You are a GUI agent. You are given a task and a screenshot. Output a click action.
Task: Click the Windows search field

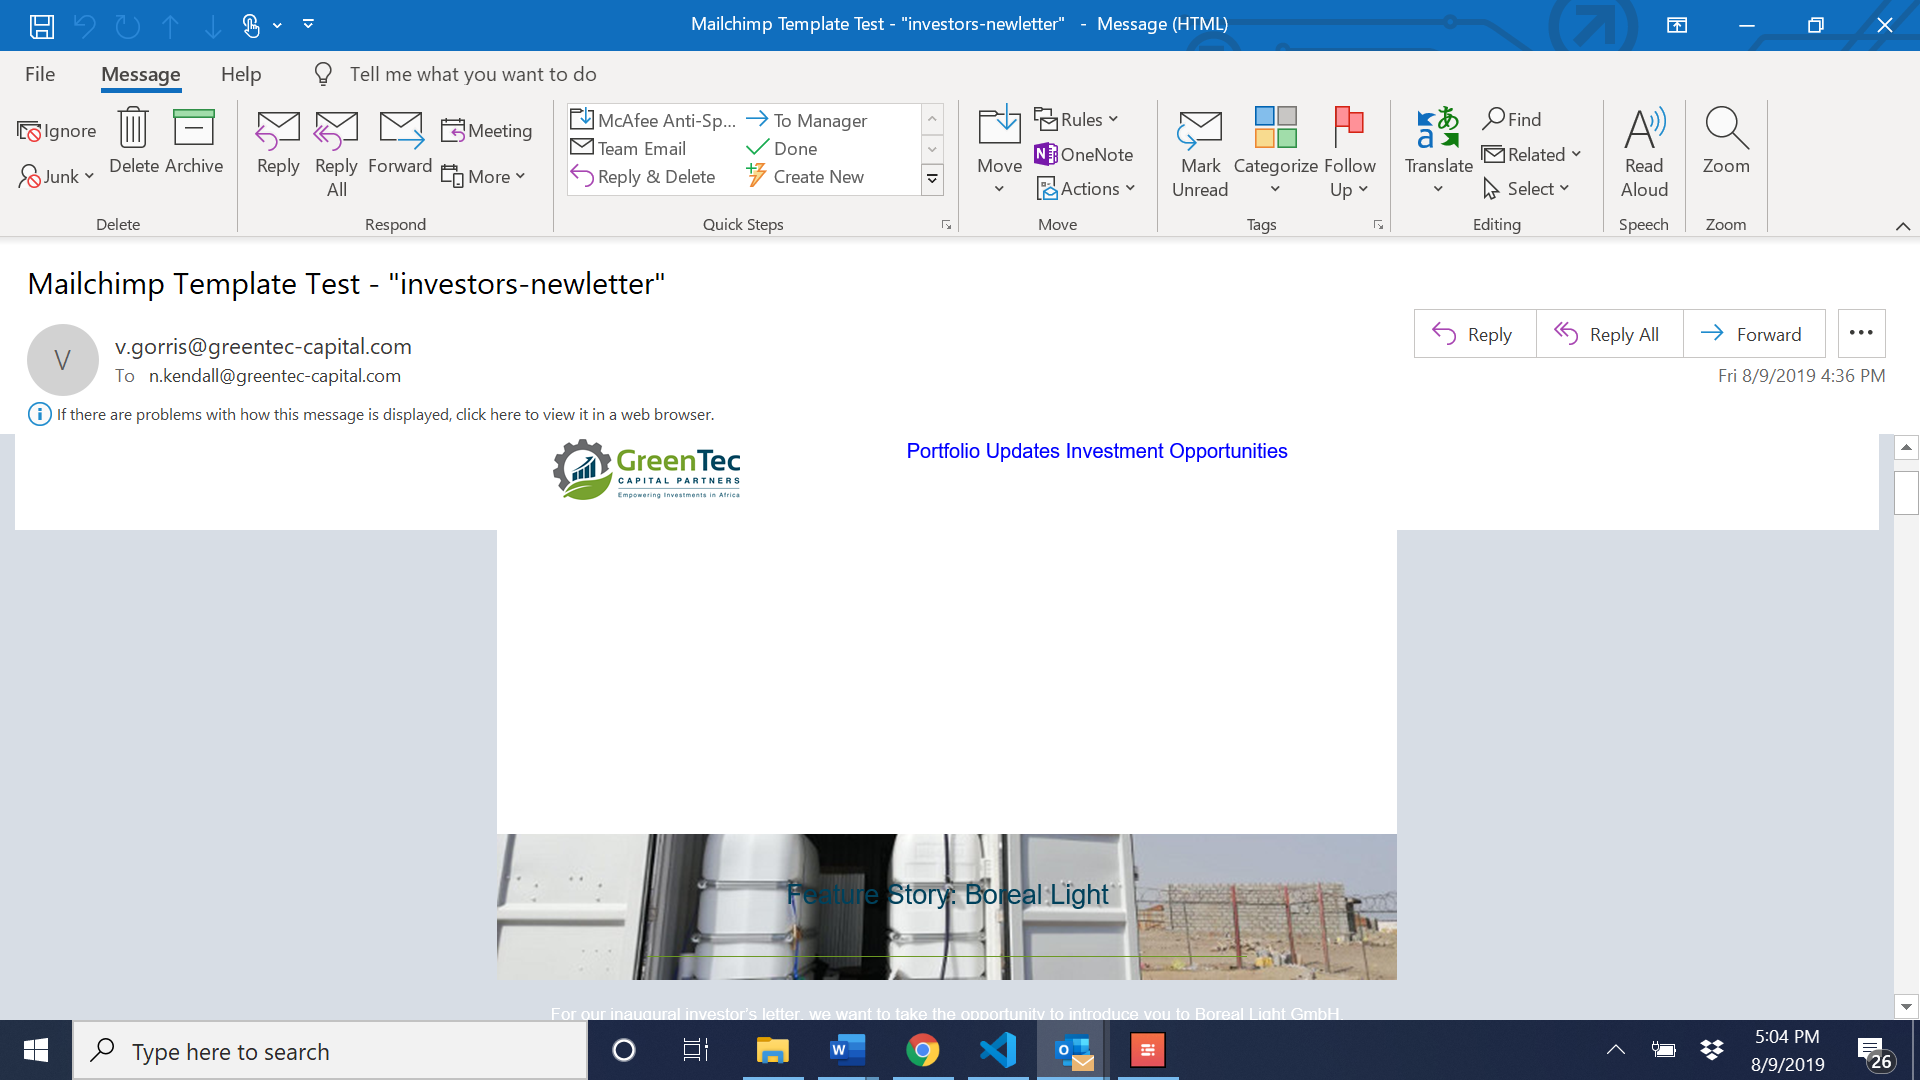click(x=330, y=1051)
